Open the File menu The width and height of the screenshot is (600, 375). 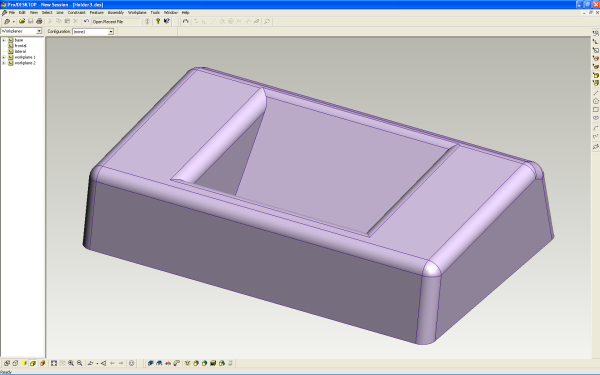[11, 13]
